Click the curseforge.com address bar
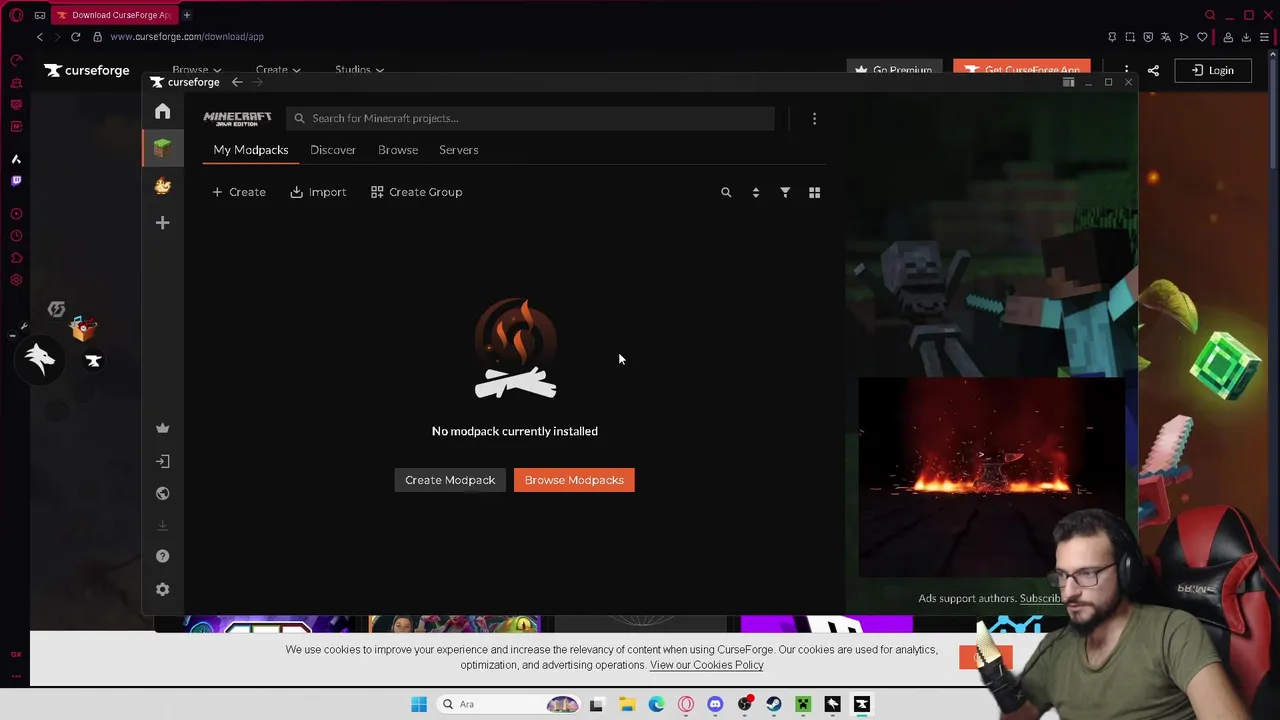The height and width of the screenshot is (720, 1280). tap(187, 37)
